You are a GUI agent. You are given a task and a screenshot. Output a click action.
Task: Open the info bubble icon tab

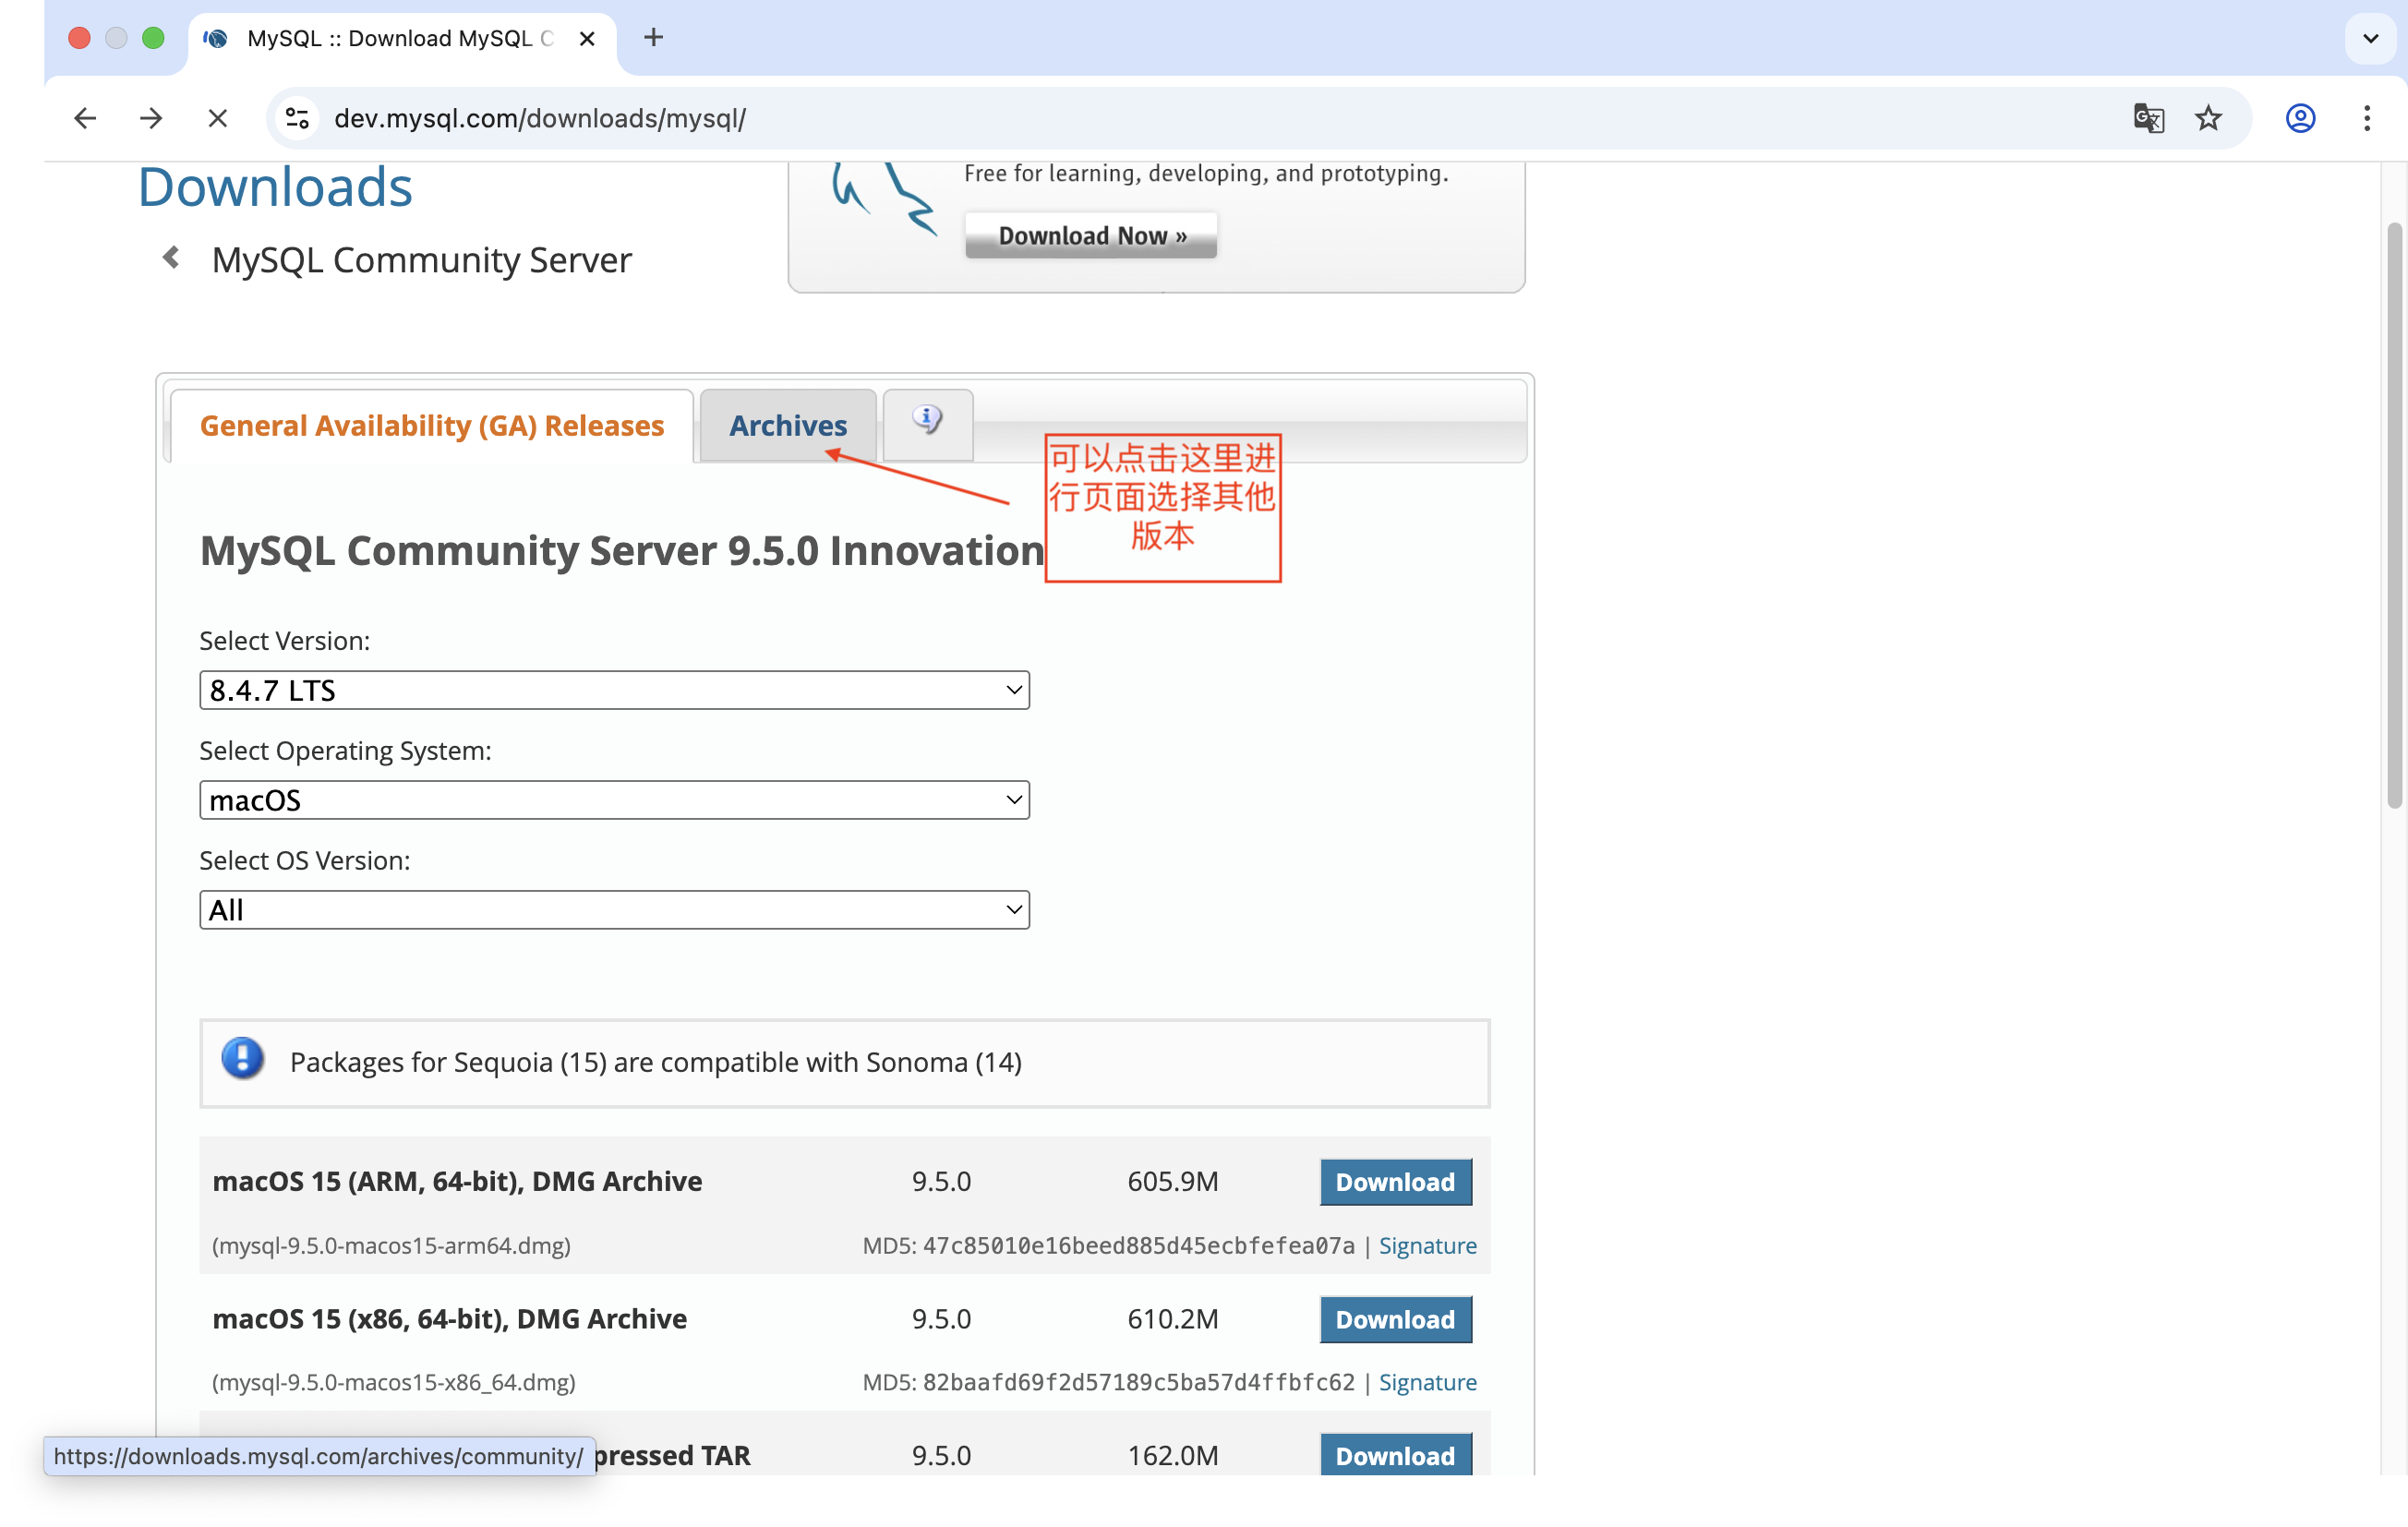(x=927, y=421)
